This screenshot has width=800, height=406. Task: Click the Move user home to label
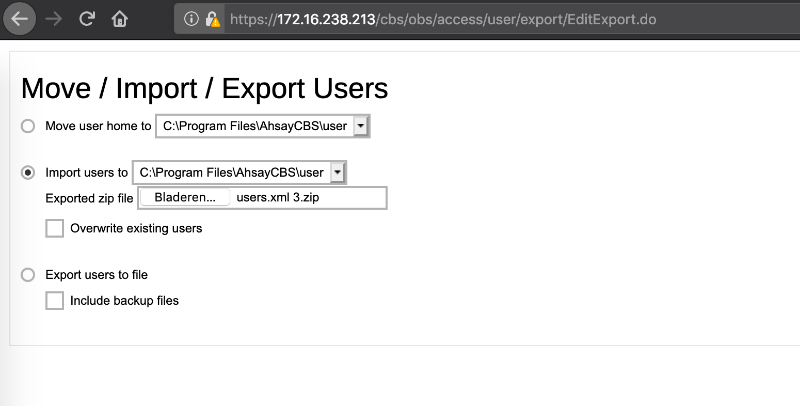(98, 126)
